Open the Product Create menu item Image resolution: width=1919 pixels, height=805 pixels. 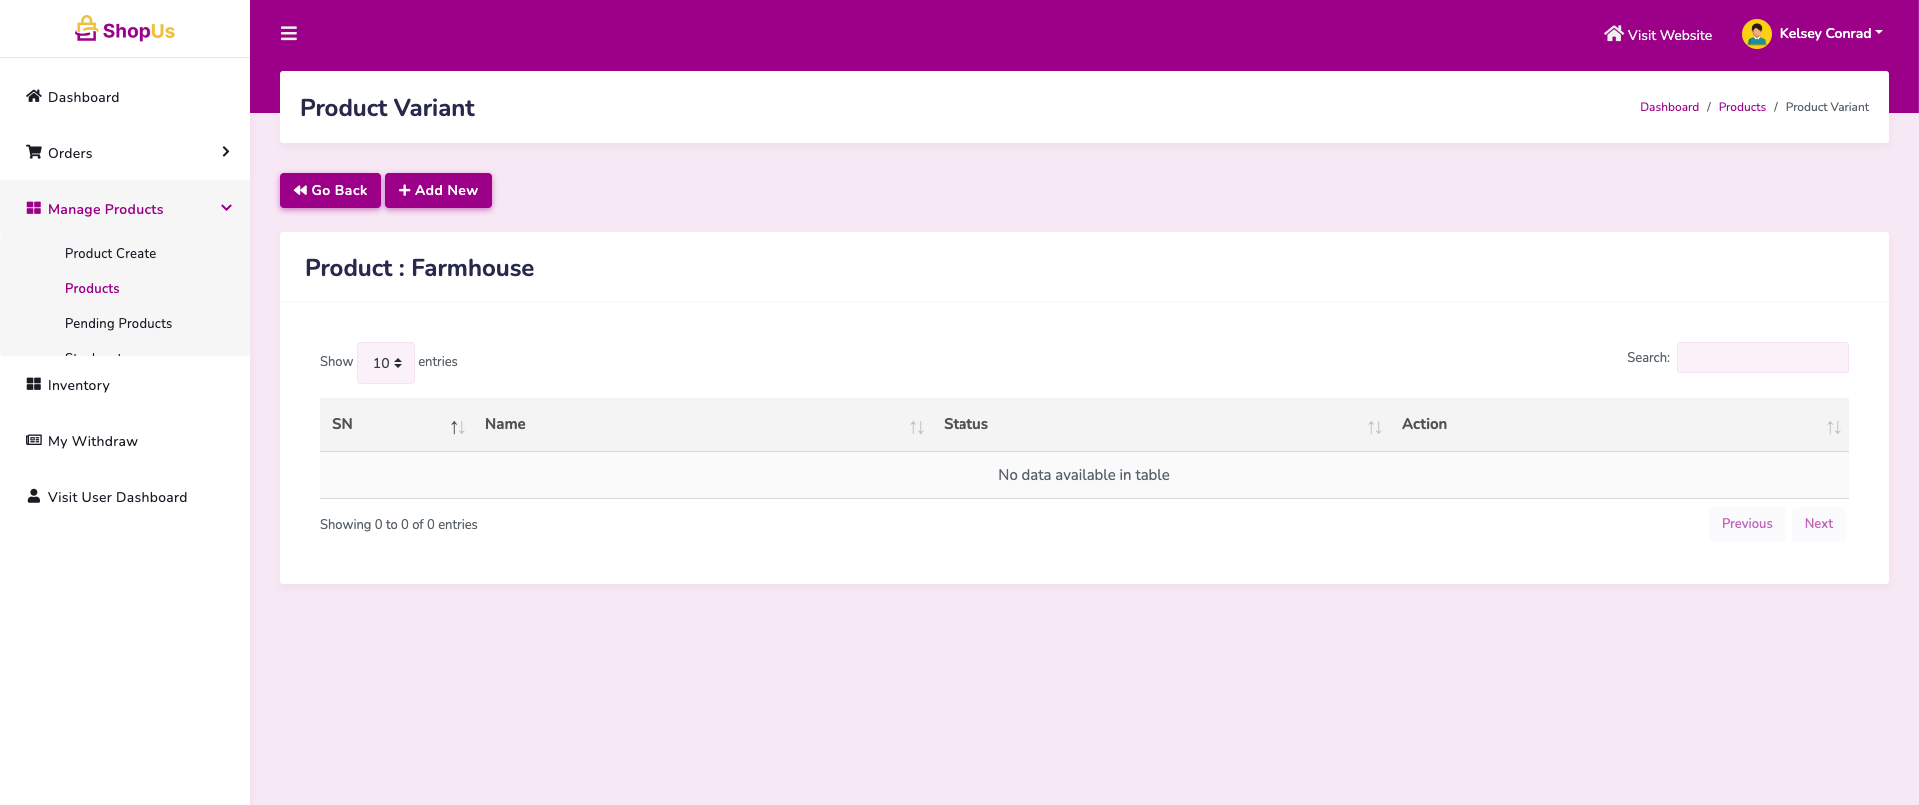click(110, 253)
